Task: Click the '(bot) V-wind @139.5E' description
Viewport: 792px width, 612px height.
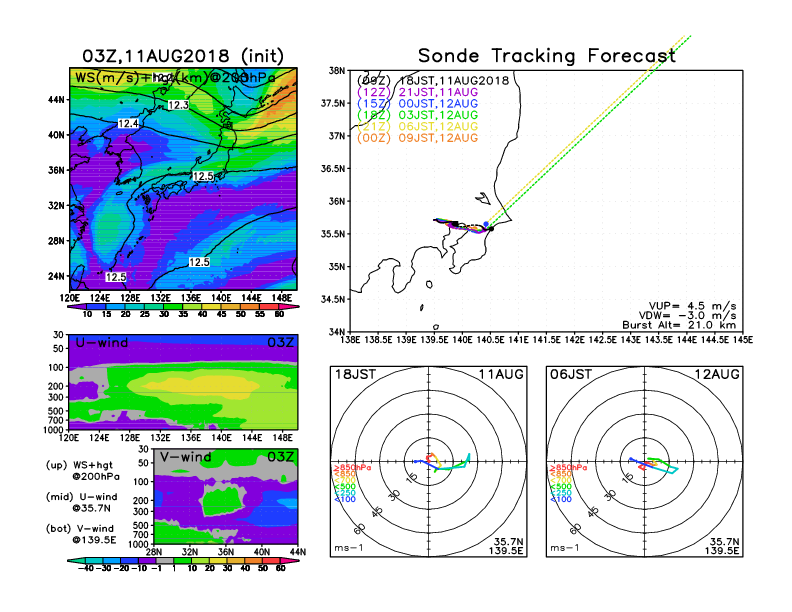Action: pyautogui.click(x=81, y=534)
